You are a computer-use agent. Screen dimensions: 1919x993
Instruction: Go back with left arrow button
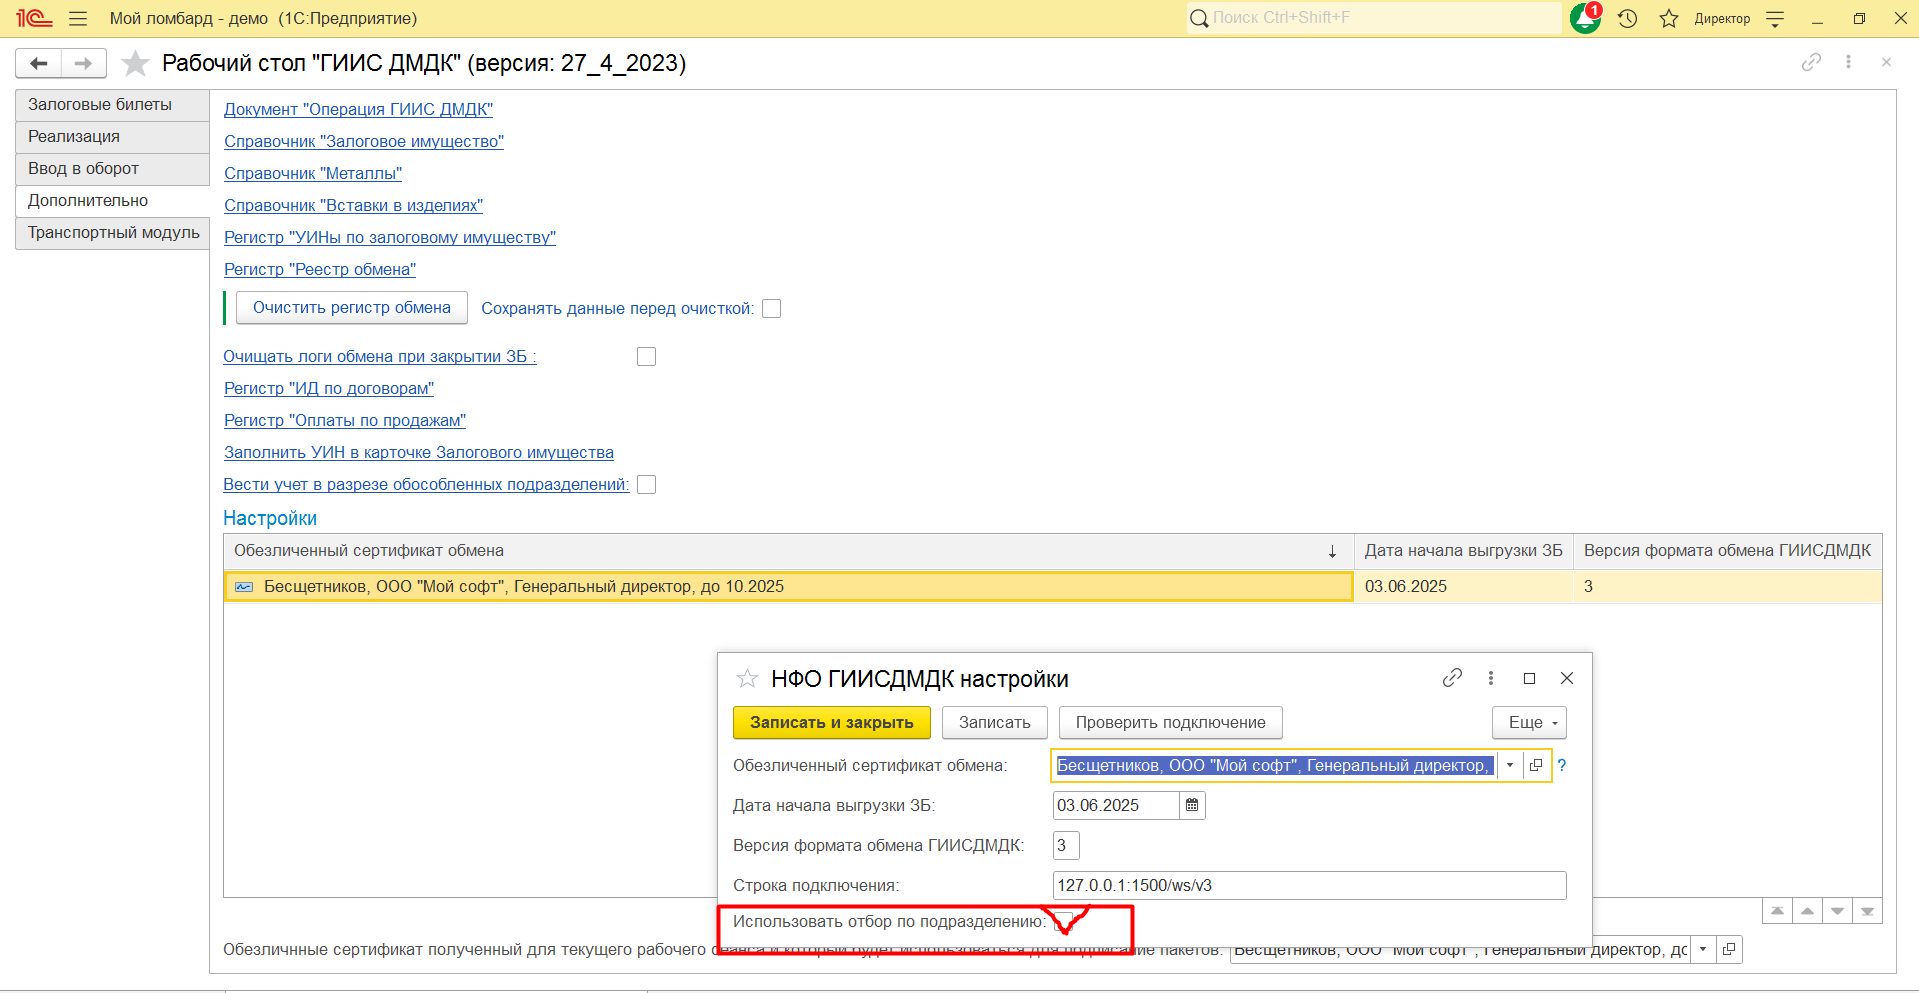pos(38,63)
